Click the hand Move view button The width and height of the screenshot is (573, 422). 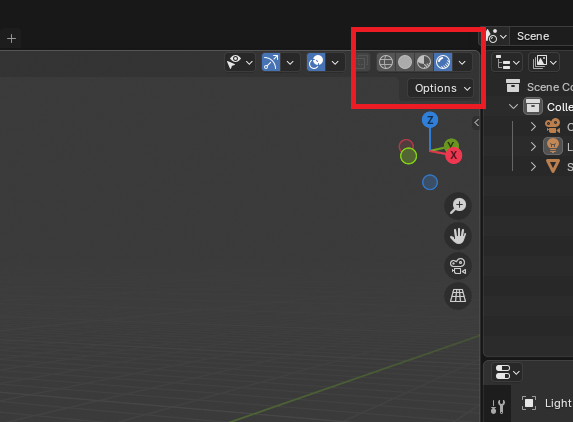(458, 236)
